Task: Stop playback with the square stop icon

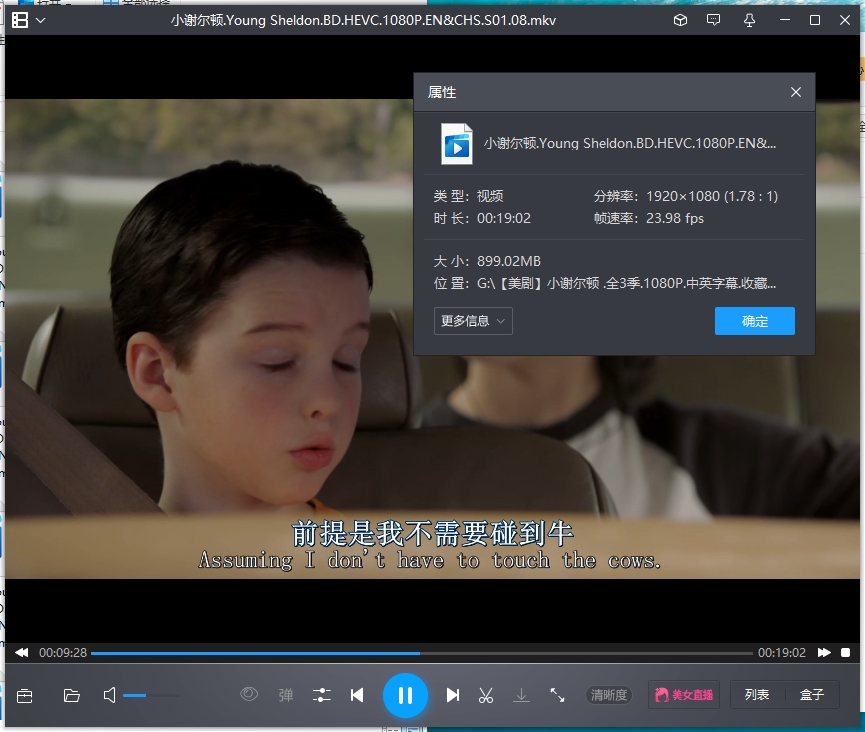Action: coord(845,653)
